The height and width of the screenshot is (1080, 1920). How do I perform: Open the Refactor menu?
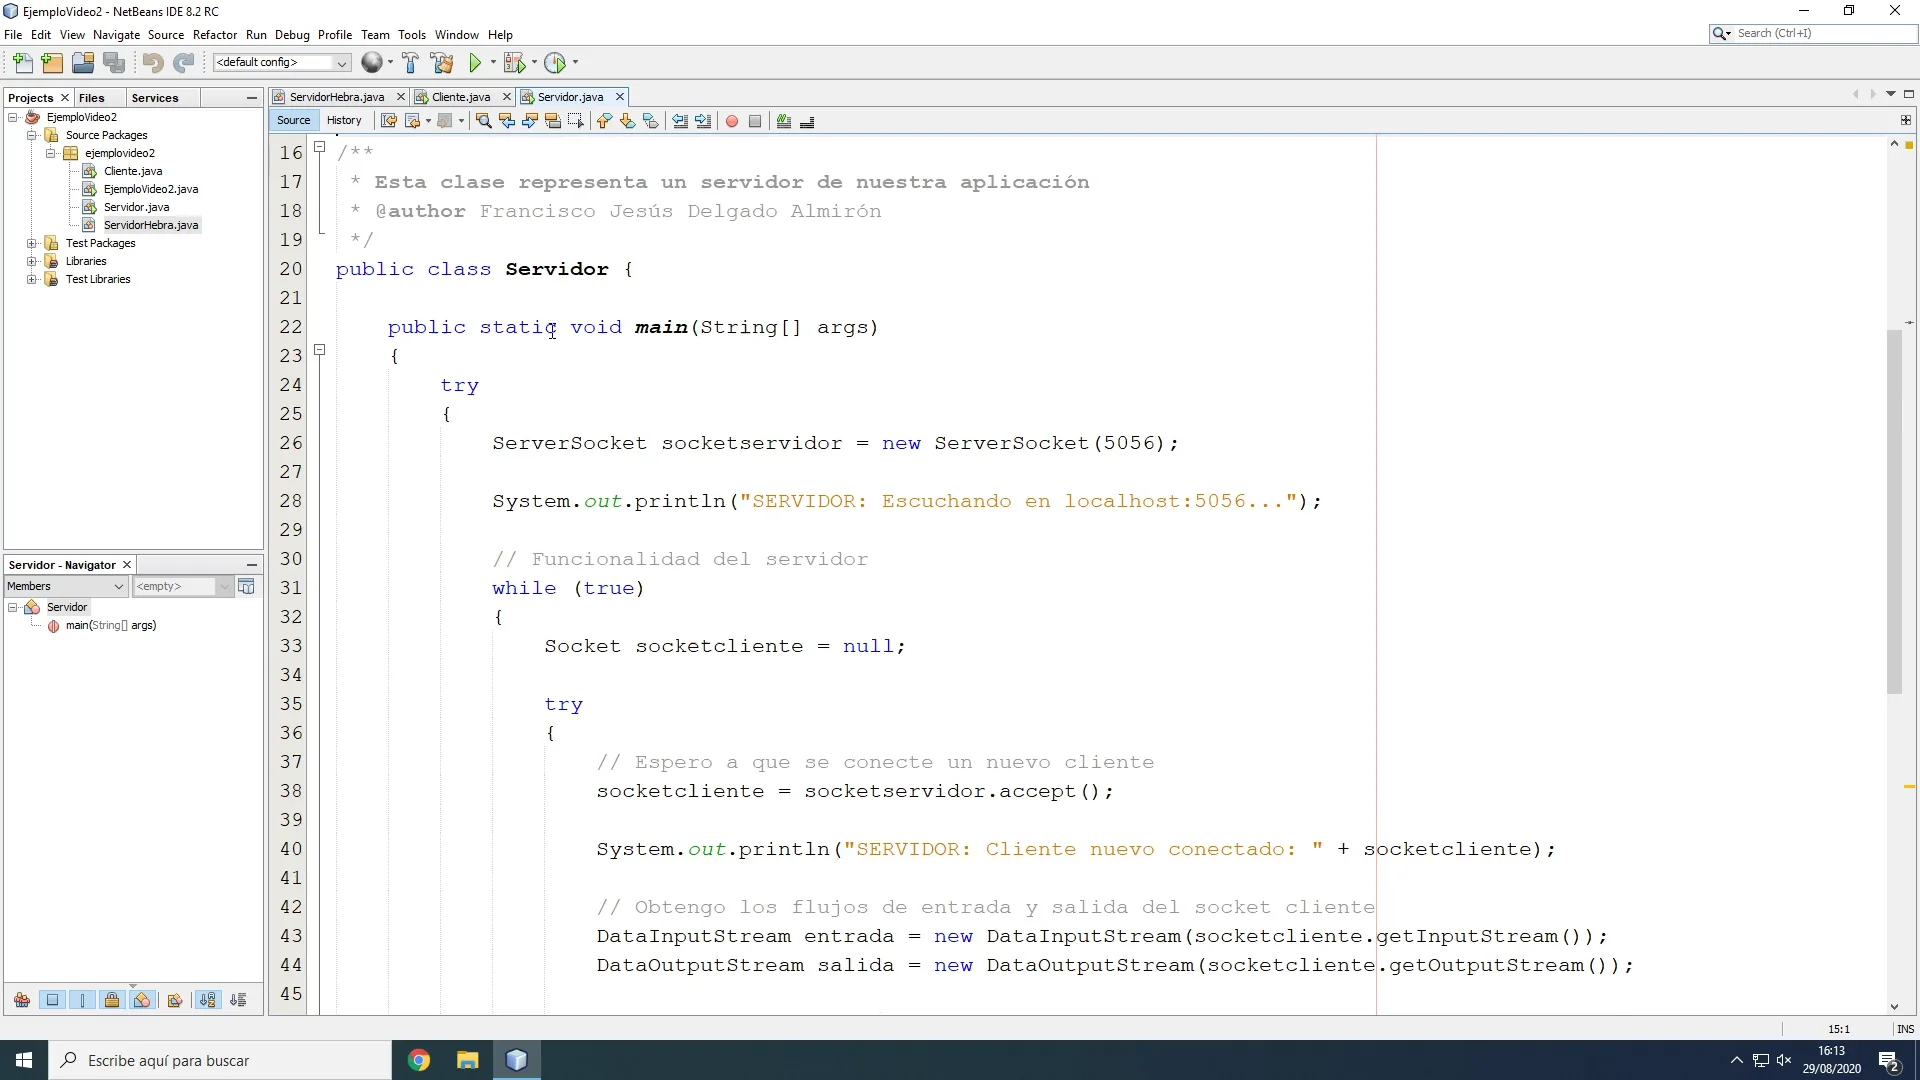[215, 34]
